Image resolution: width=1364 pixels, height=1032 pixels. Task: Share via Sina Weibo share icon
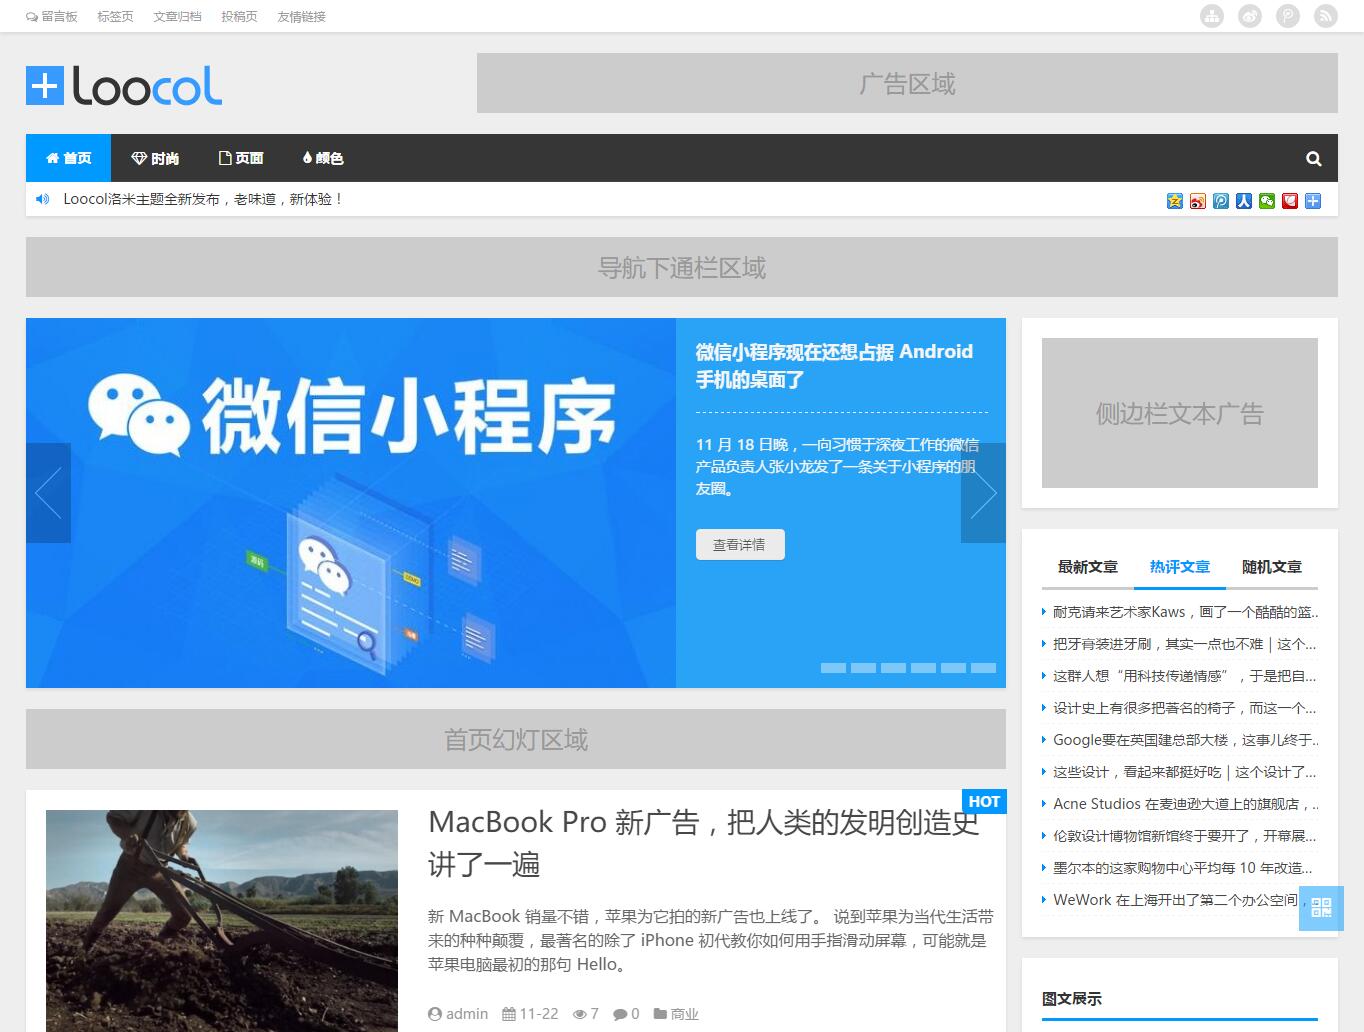(1198, 201)
